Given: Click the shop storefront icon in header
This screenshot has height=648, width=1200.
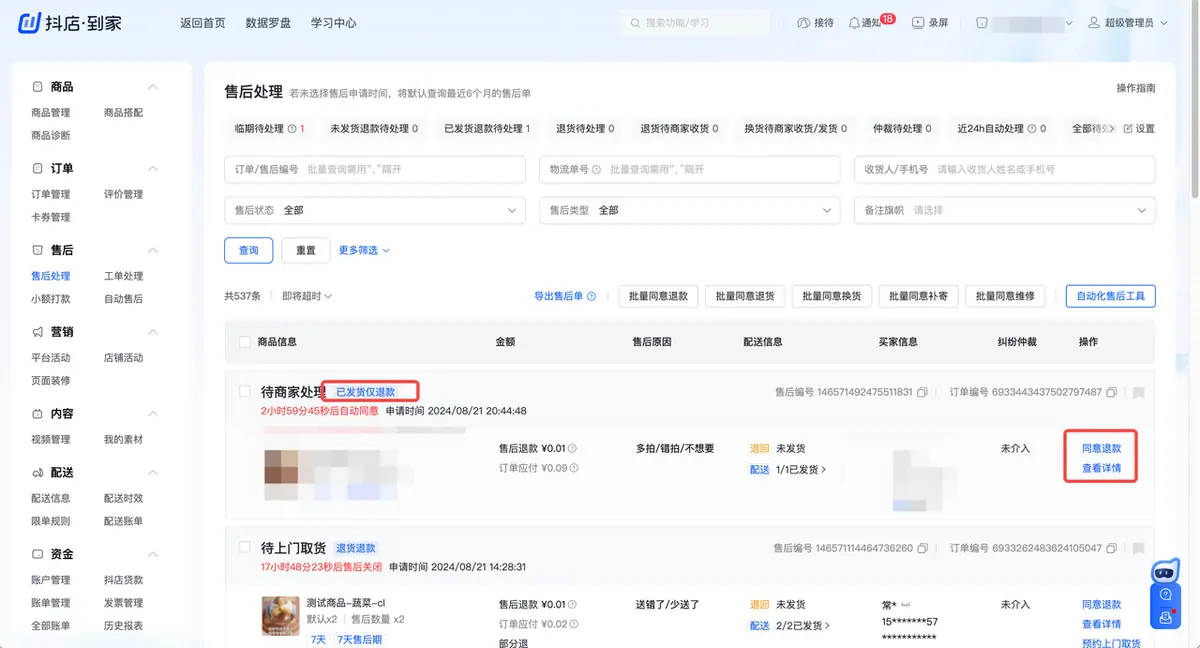Looking at the screenshot, I should (981, 23).
